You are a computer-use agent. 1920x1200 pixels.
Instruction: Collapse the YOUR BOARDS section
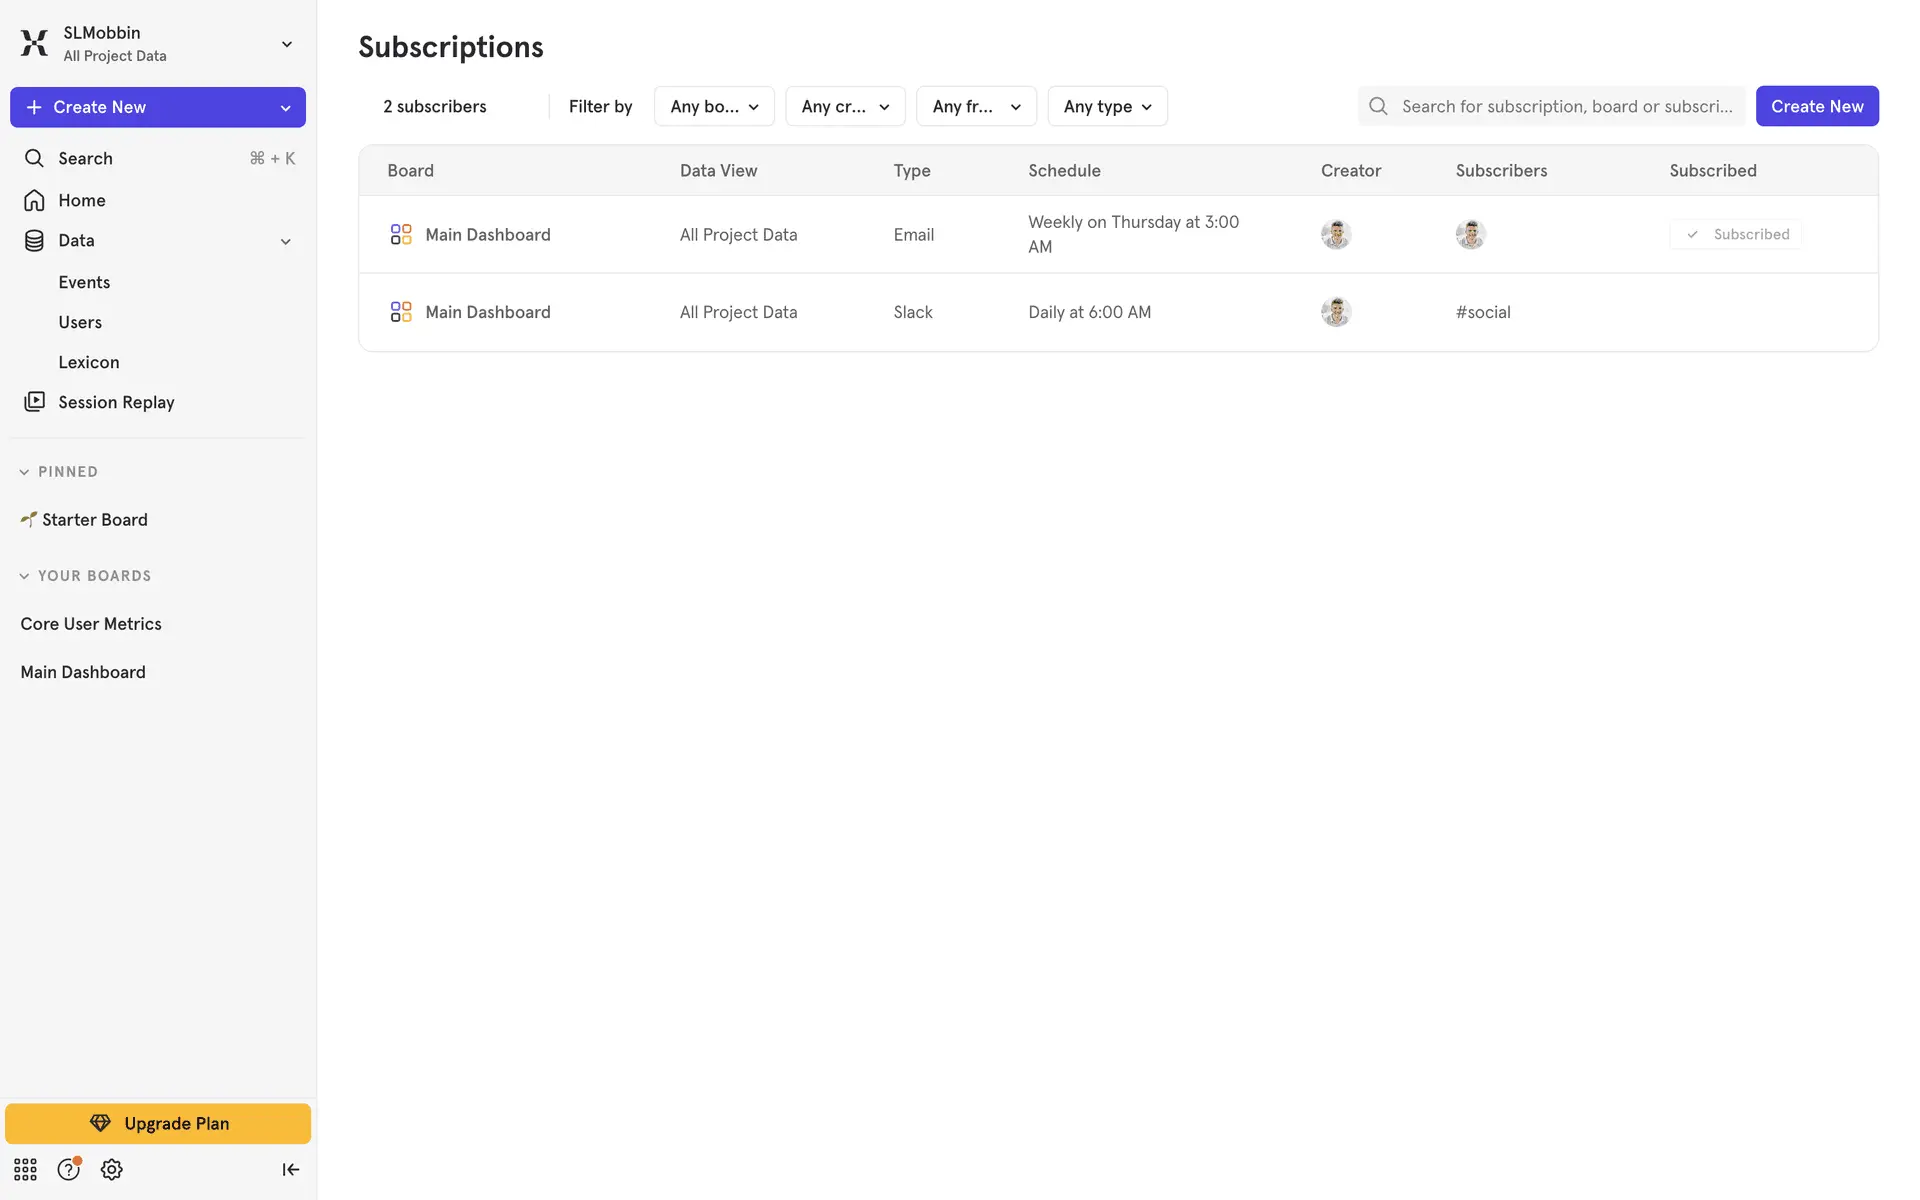point(24,576)
